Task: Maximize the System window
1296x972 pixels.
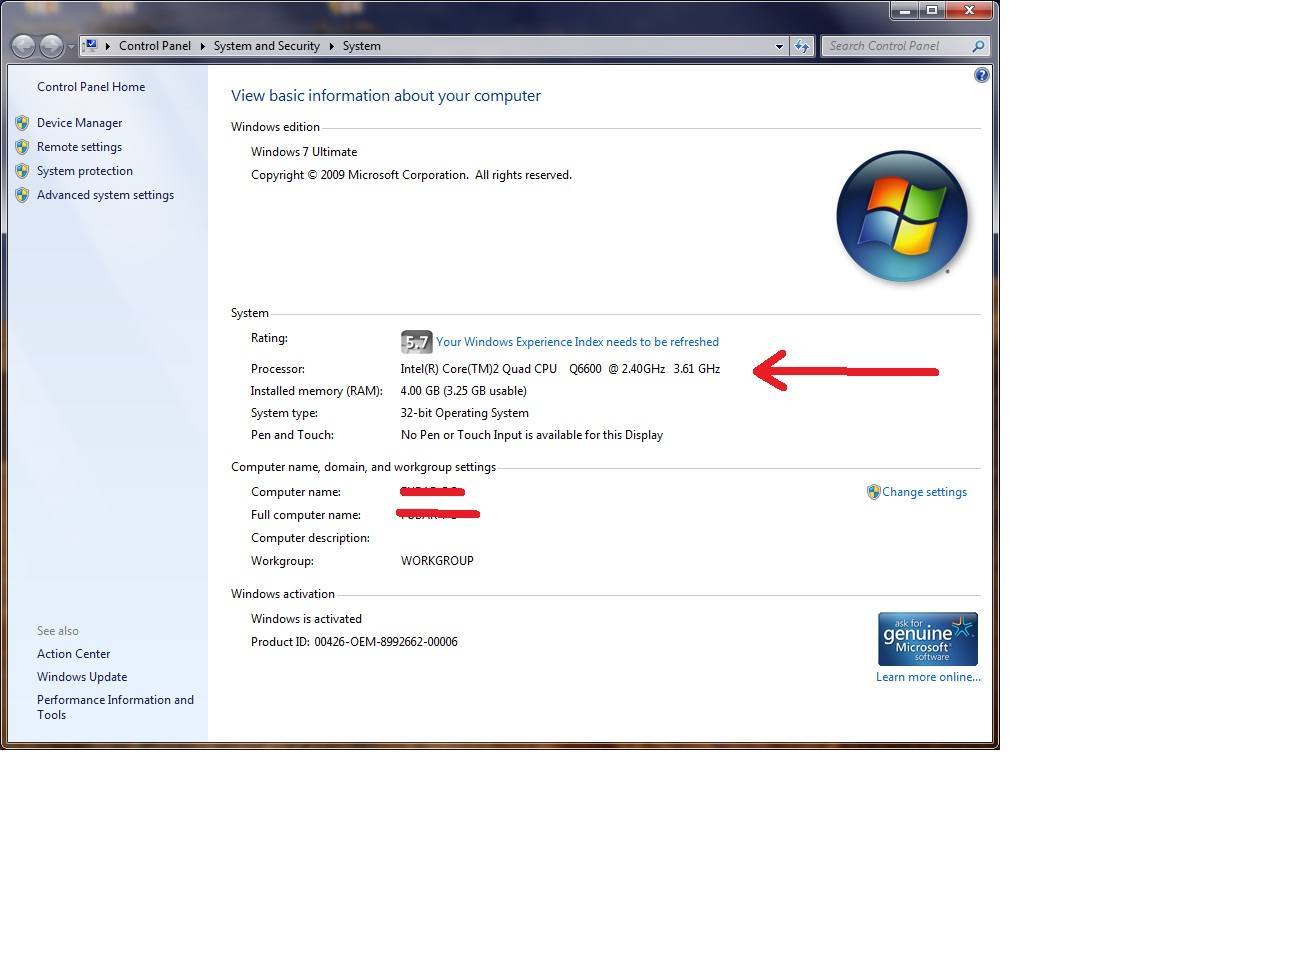Action: pyautogui.click(x=932, y=11)
